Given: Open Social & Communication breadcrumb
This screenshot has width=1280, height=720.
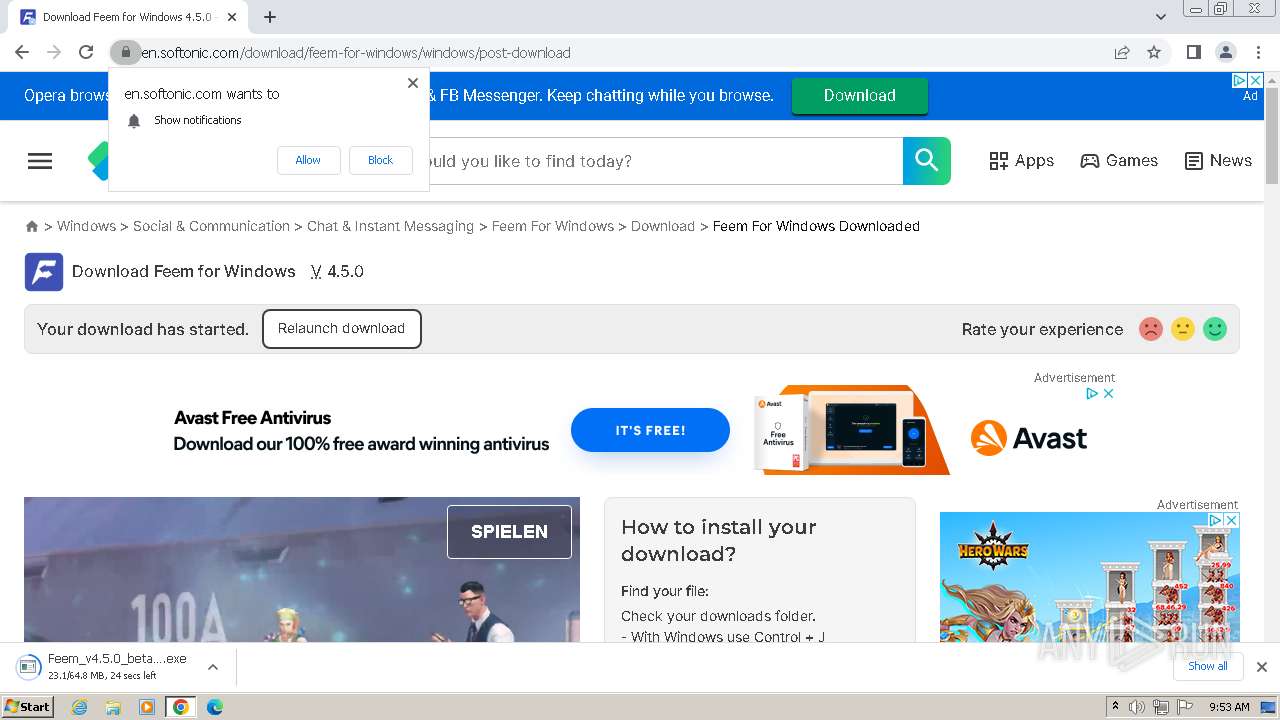Looking at the screenshot, I should tap(211, 226).
